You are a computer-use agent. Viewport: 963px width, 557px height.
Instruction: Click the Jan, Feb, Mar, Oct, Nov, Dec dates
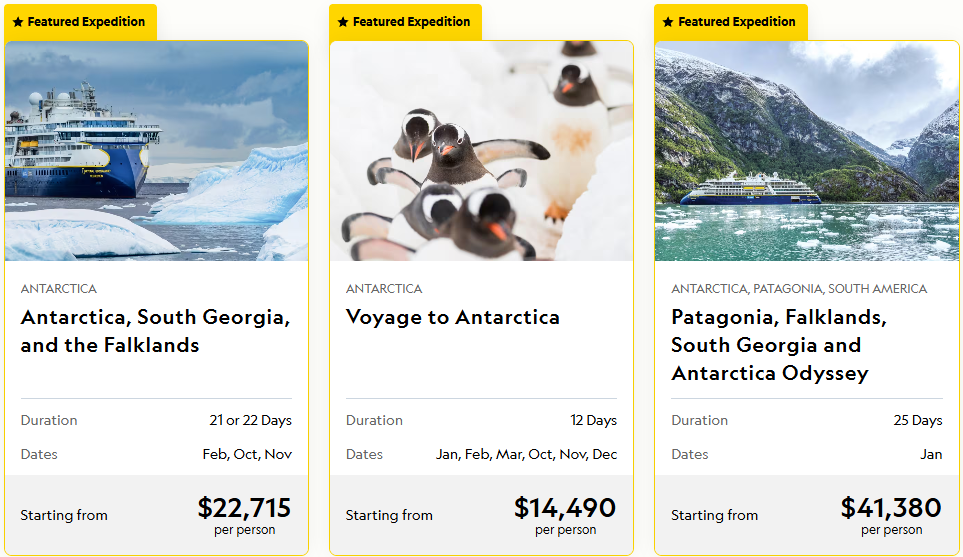(526, 454)
